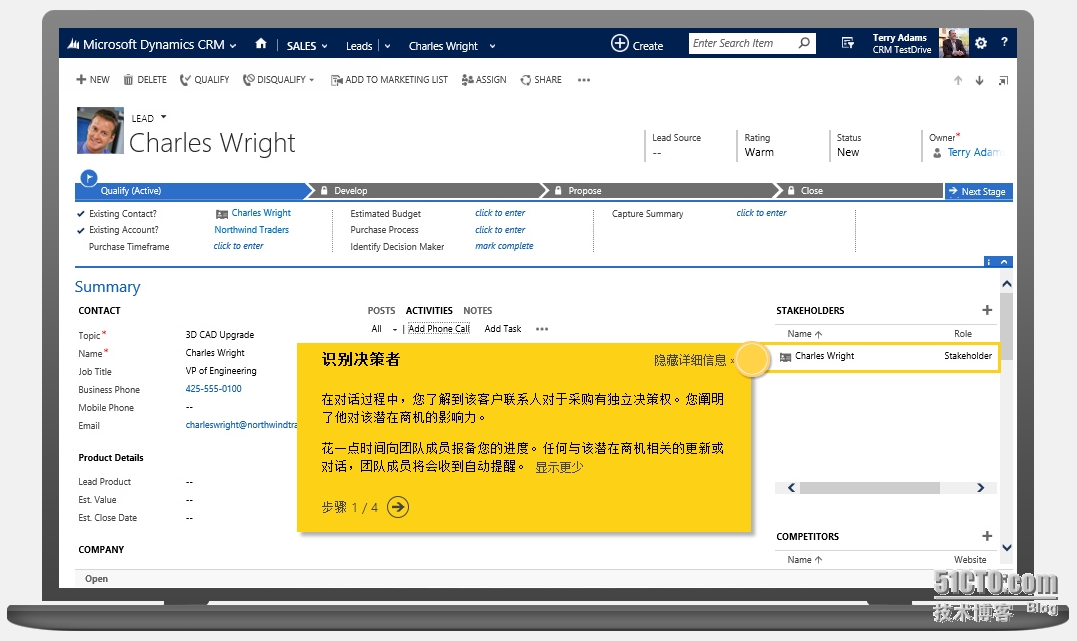
Task: Click the 显示更少 show less link
Action: 559,467
